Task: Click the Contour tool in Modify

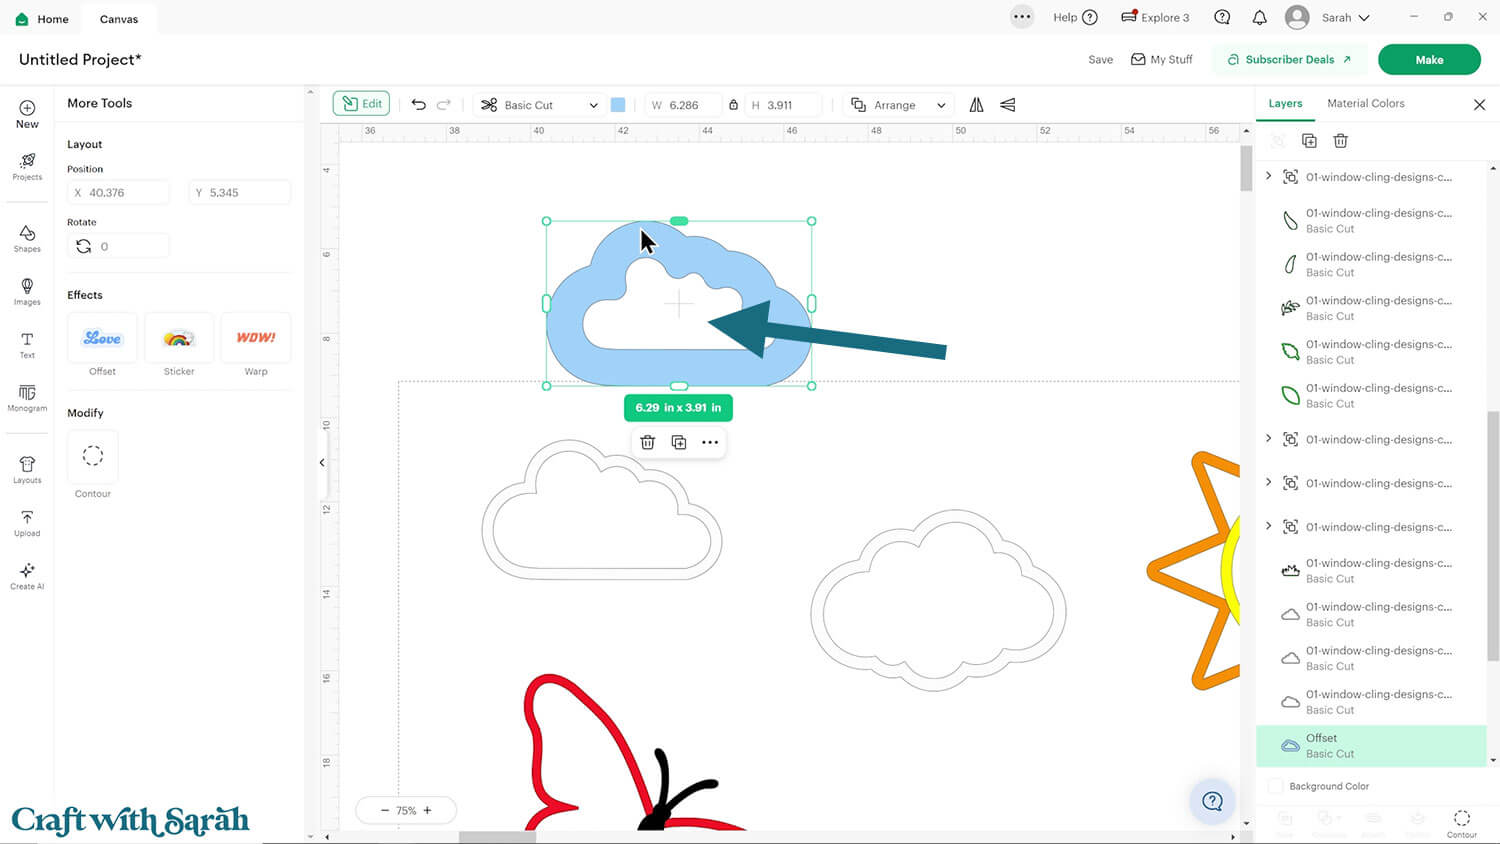Action: [93, 457]
